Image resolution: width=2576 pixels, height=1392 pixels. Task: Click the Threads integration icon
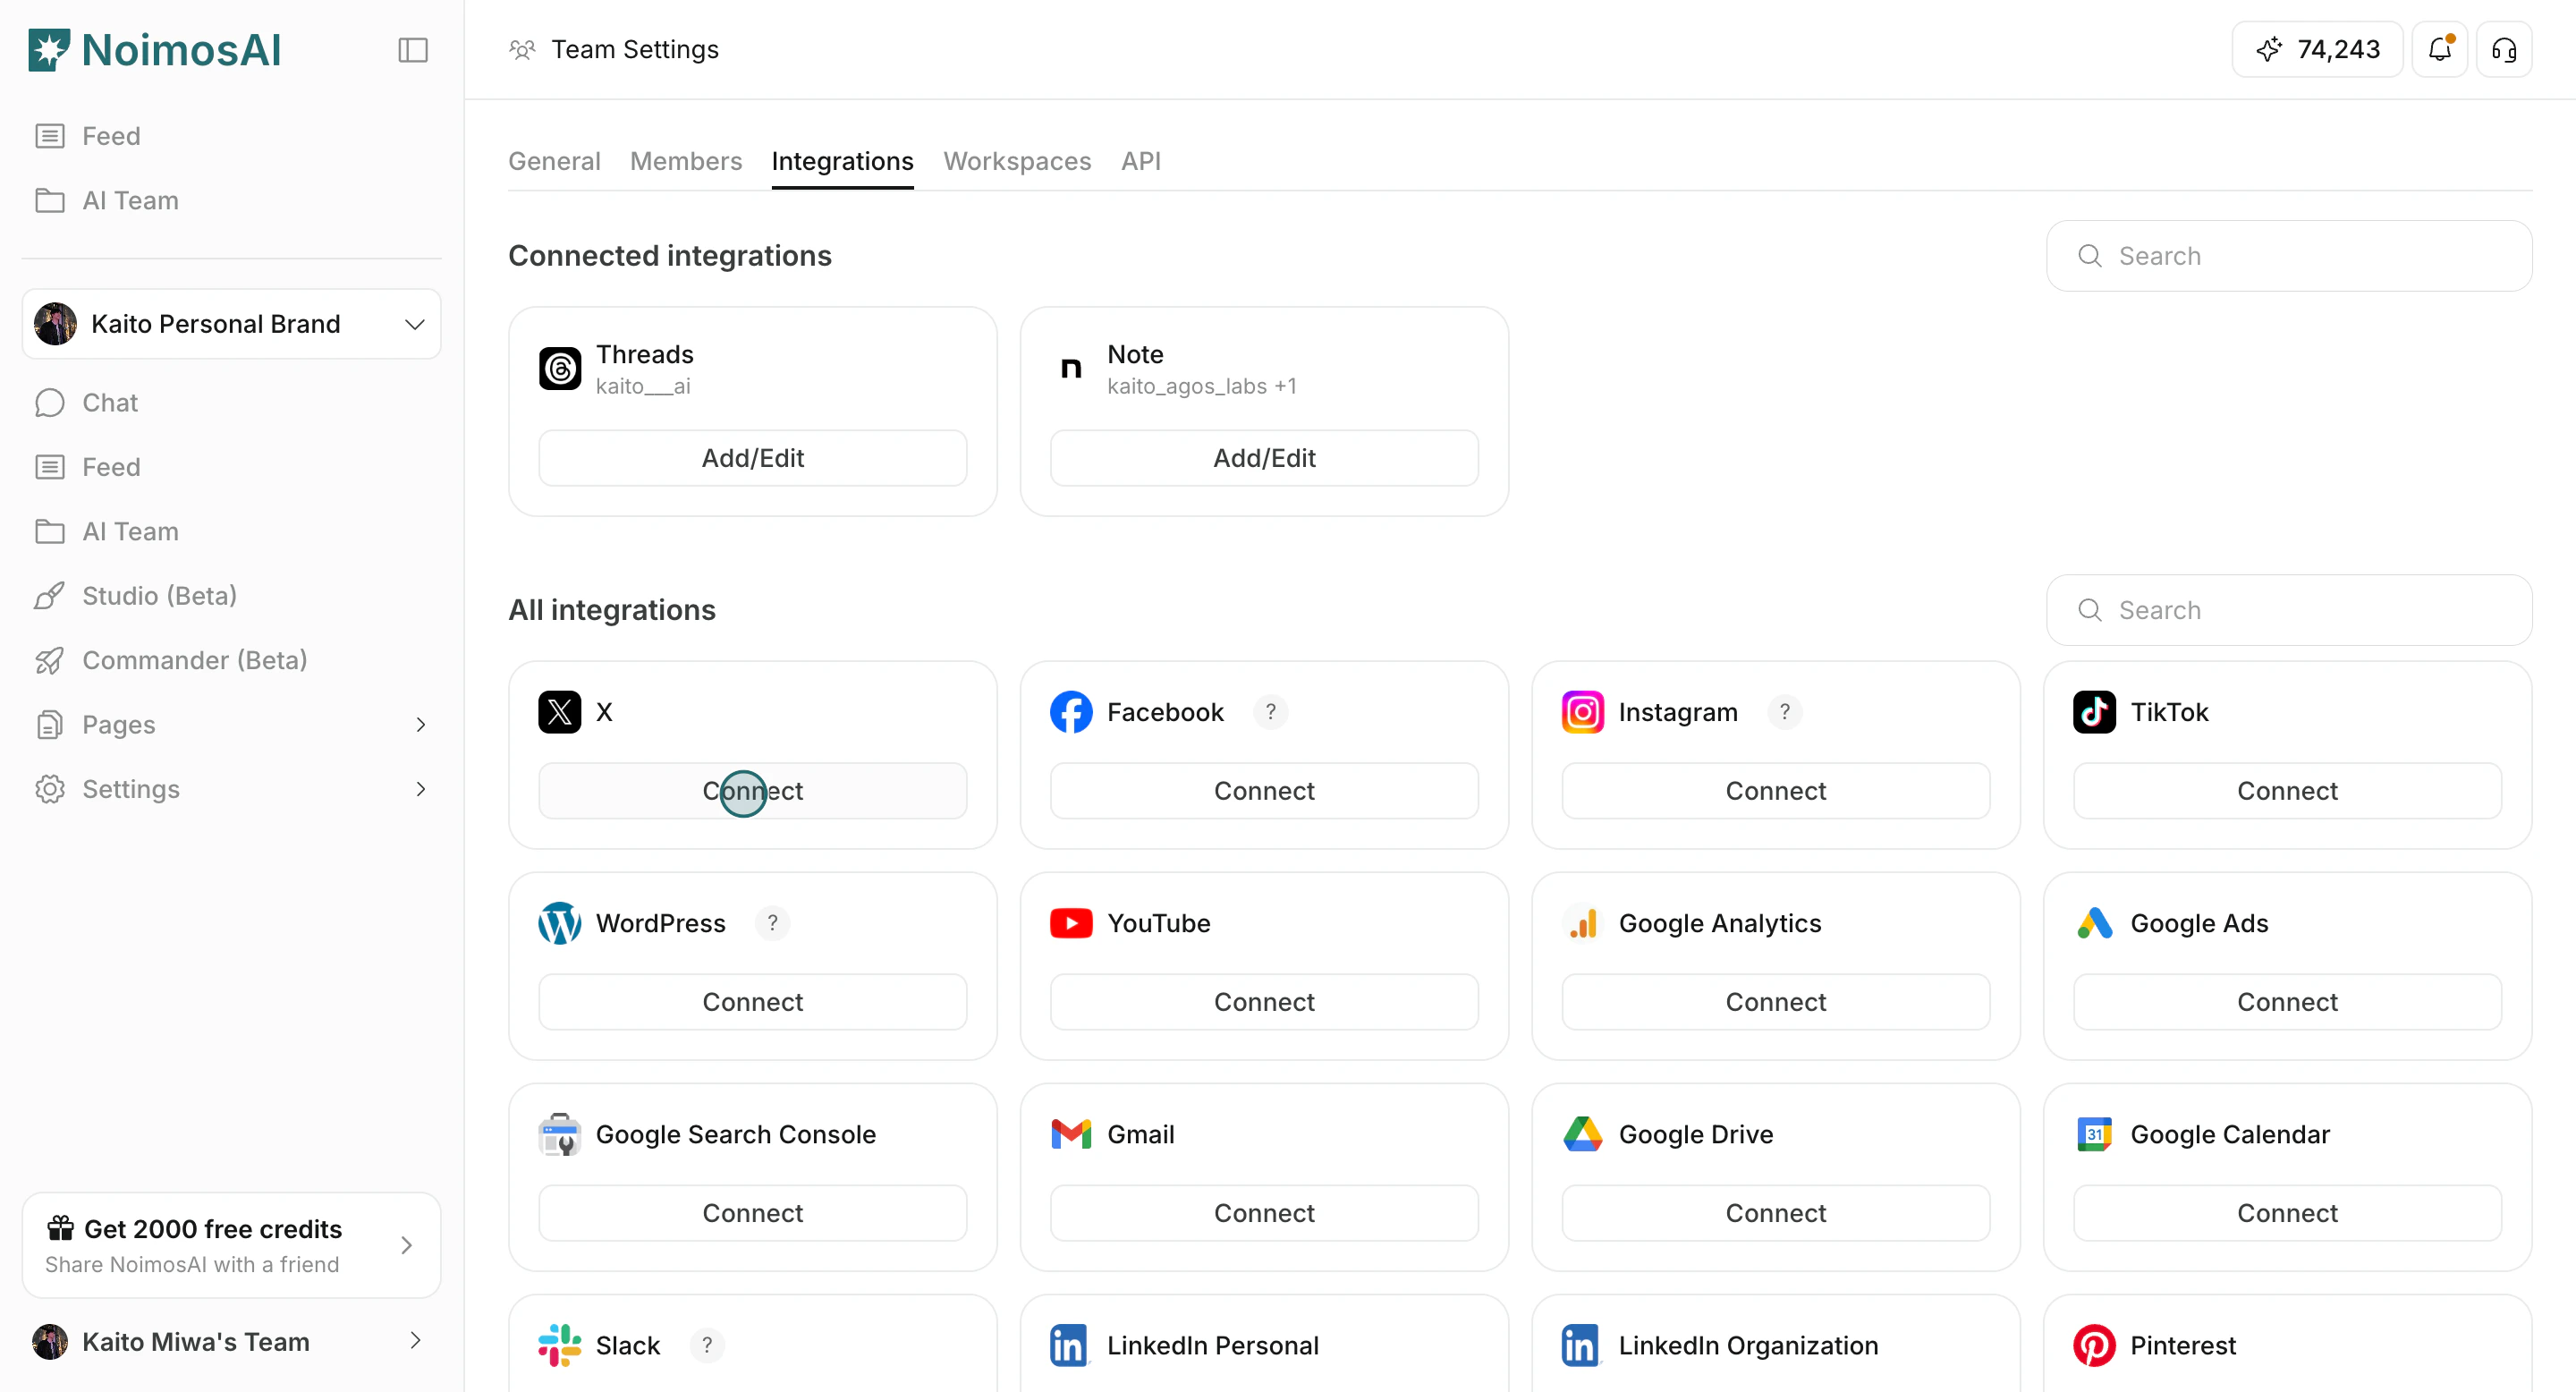click(x=560, y=368)
